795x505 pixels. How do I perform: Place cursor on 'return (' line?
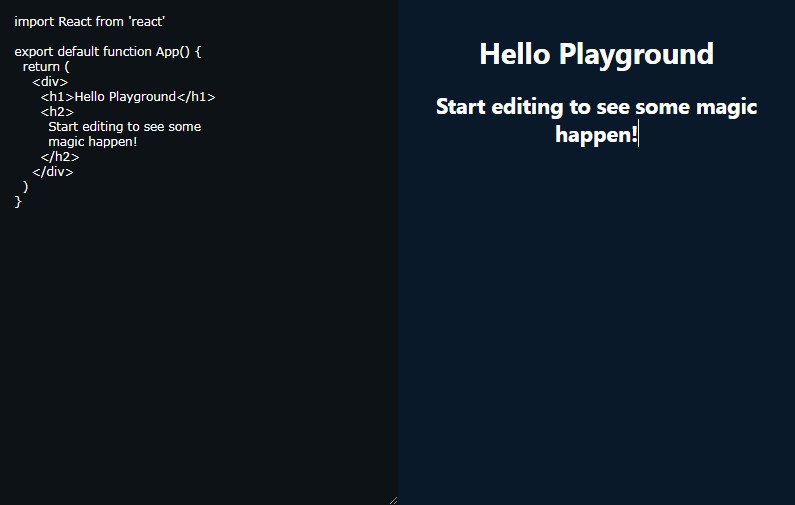pos(46,66)
